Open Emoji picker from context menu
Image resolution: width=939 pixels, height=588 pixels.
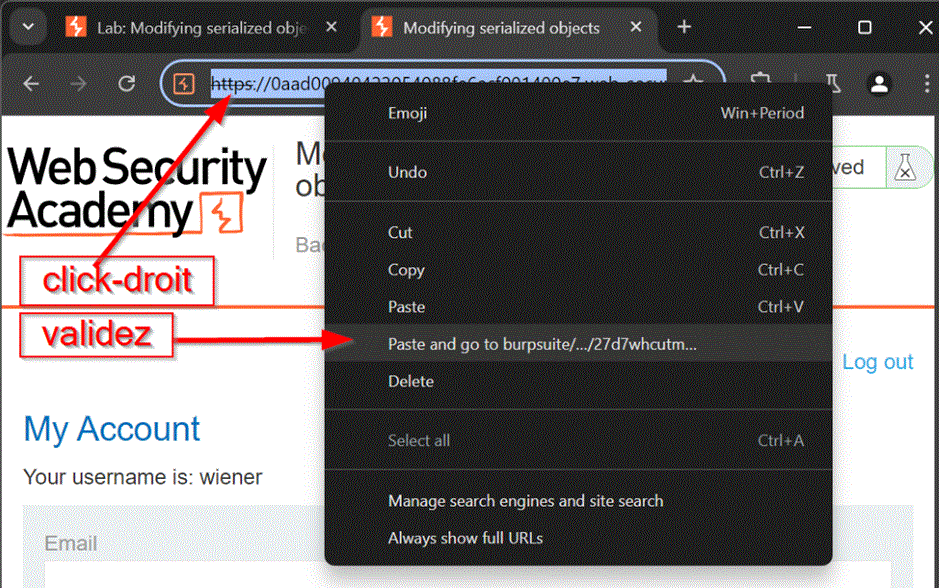click(407, 113)
